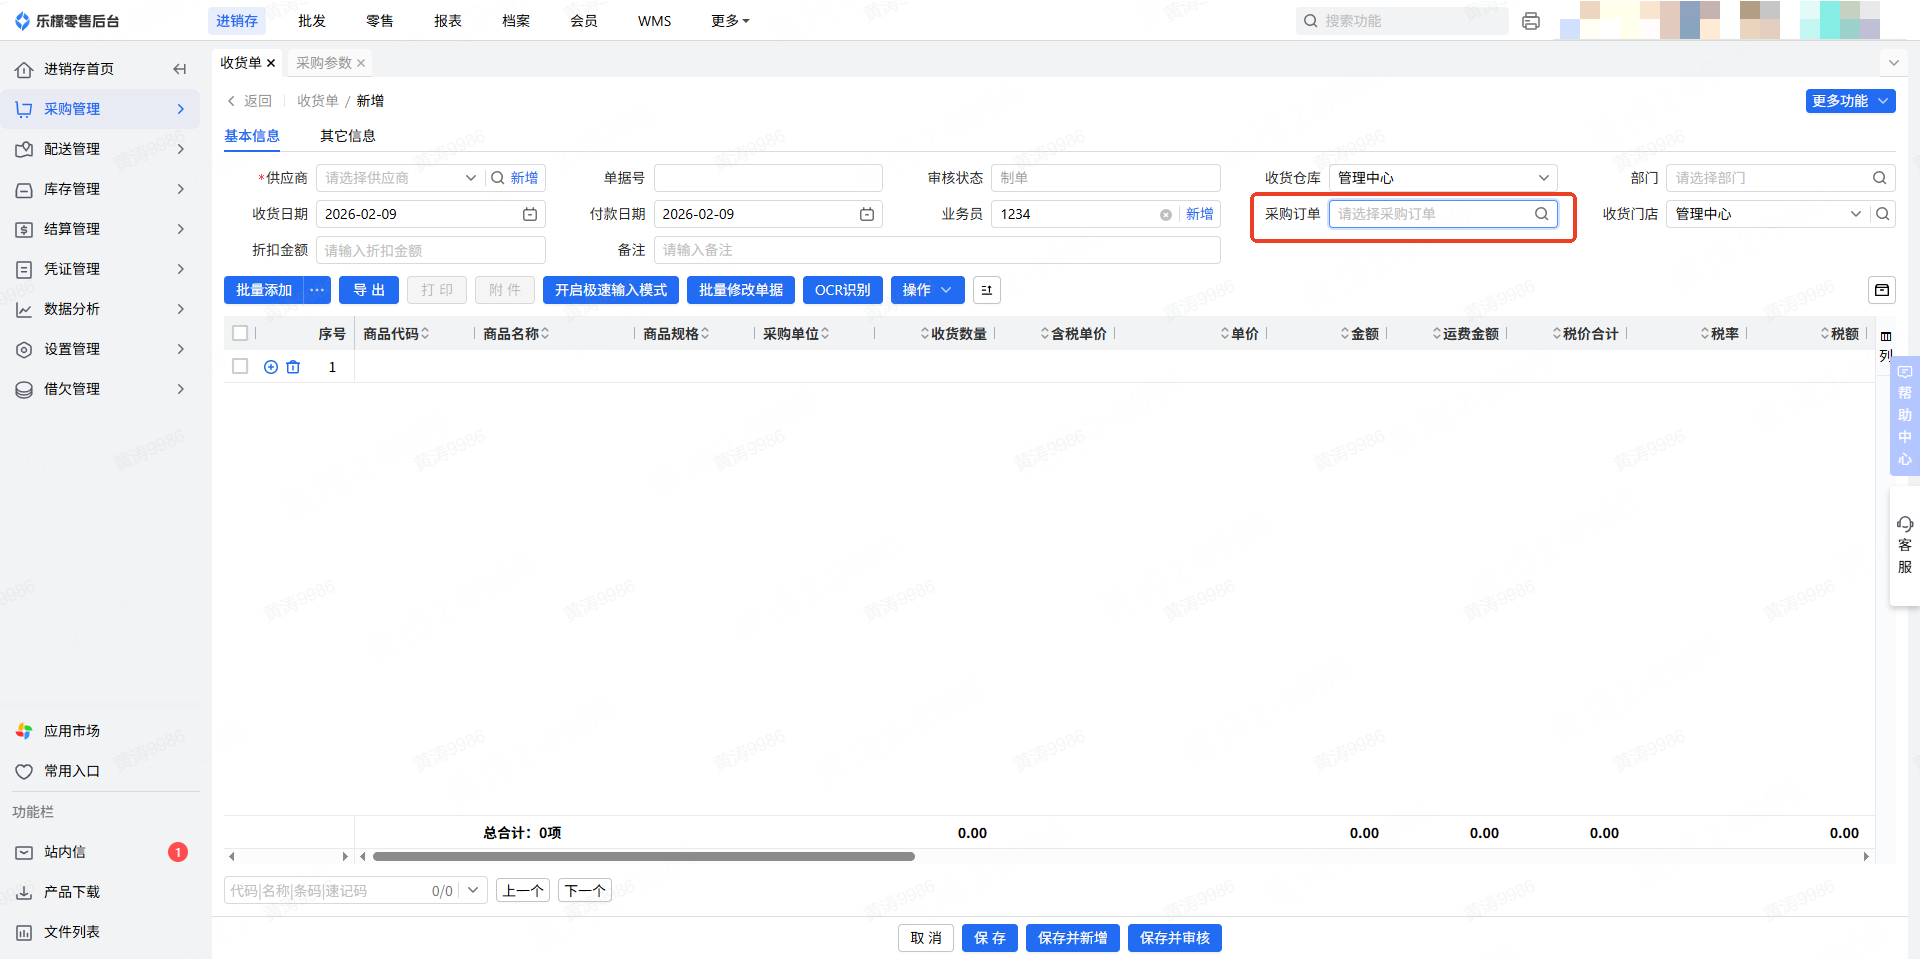Open 客服 customer service panel

(x=1905, y=545)
